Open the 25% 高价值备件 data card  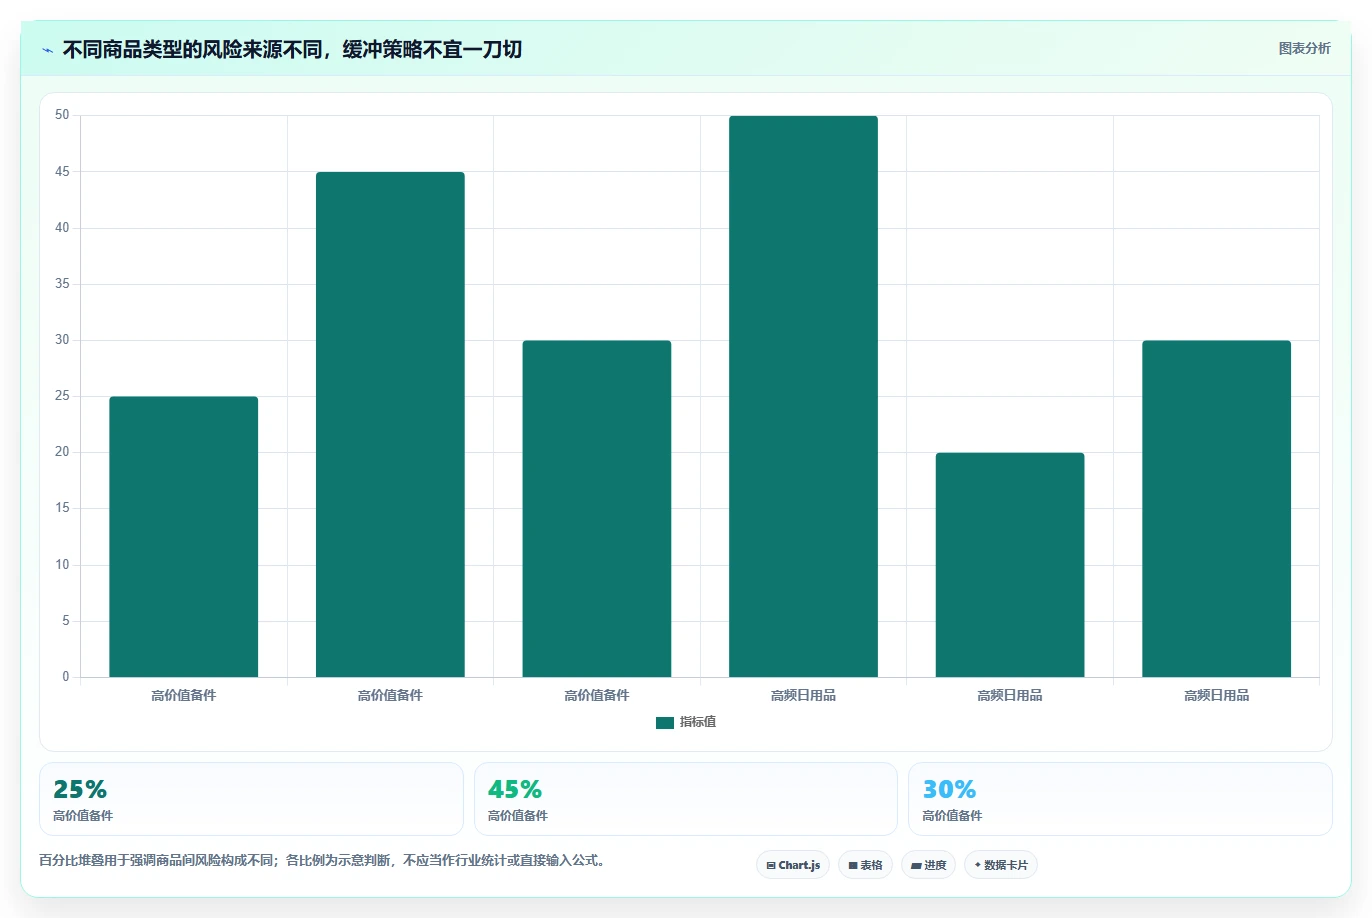(251, 799)
